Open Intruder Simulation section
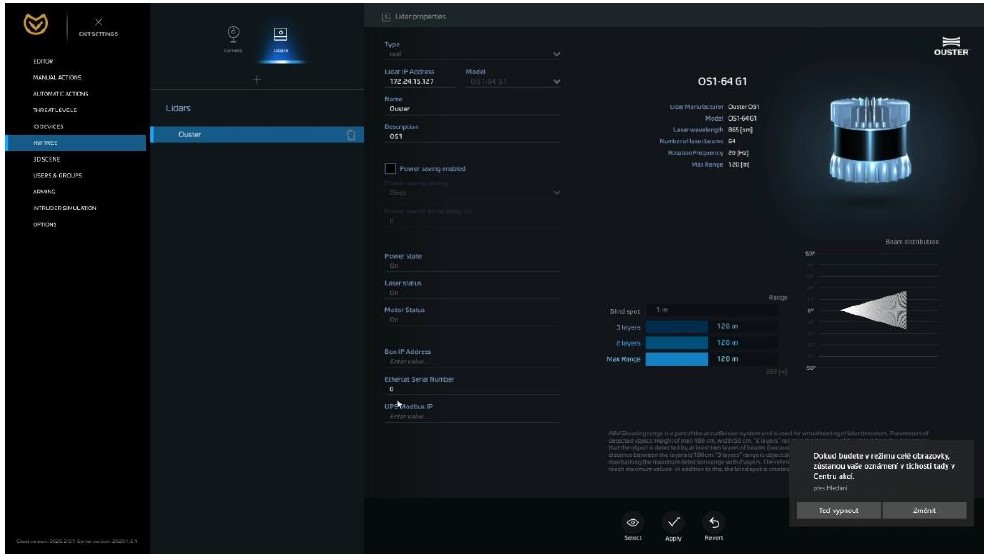The width and height of the screenshot is (987, 557). 65,208
